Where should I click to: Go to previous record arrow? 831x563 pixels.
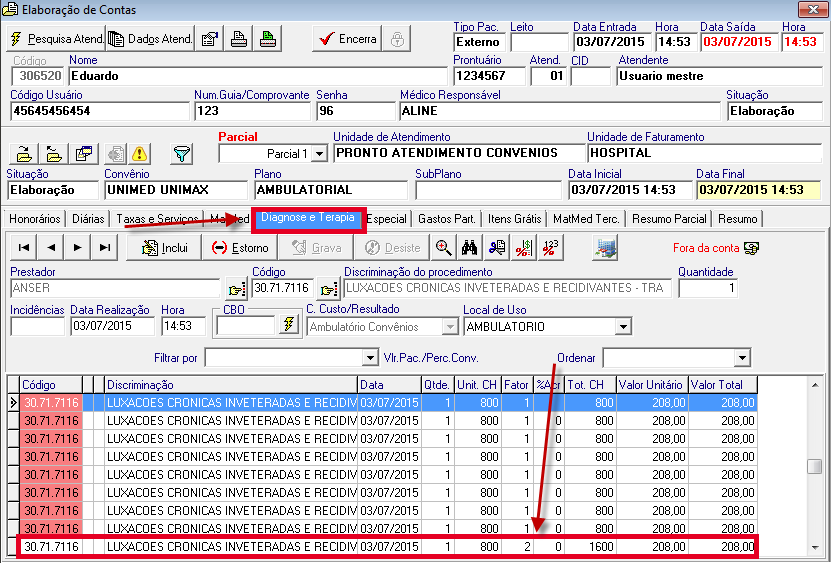point(50,248)
